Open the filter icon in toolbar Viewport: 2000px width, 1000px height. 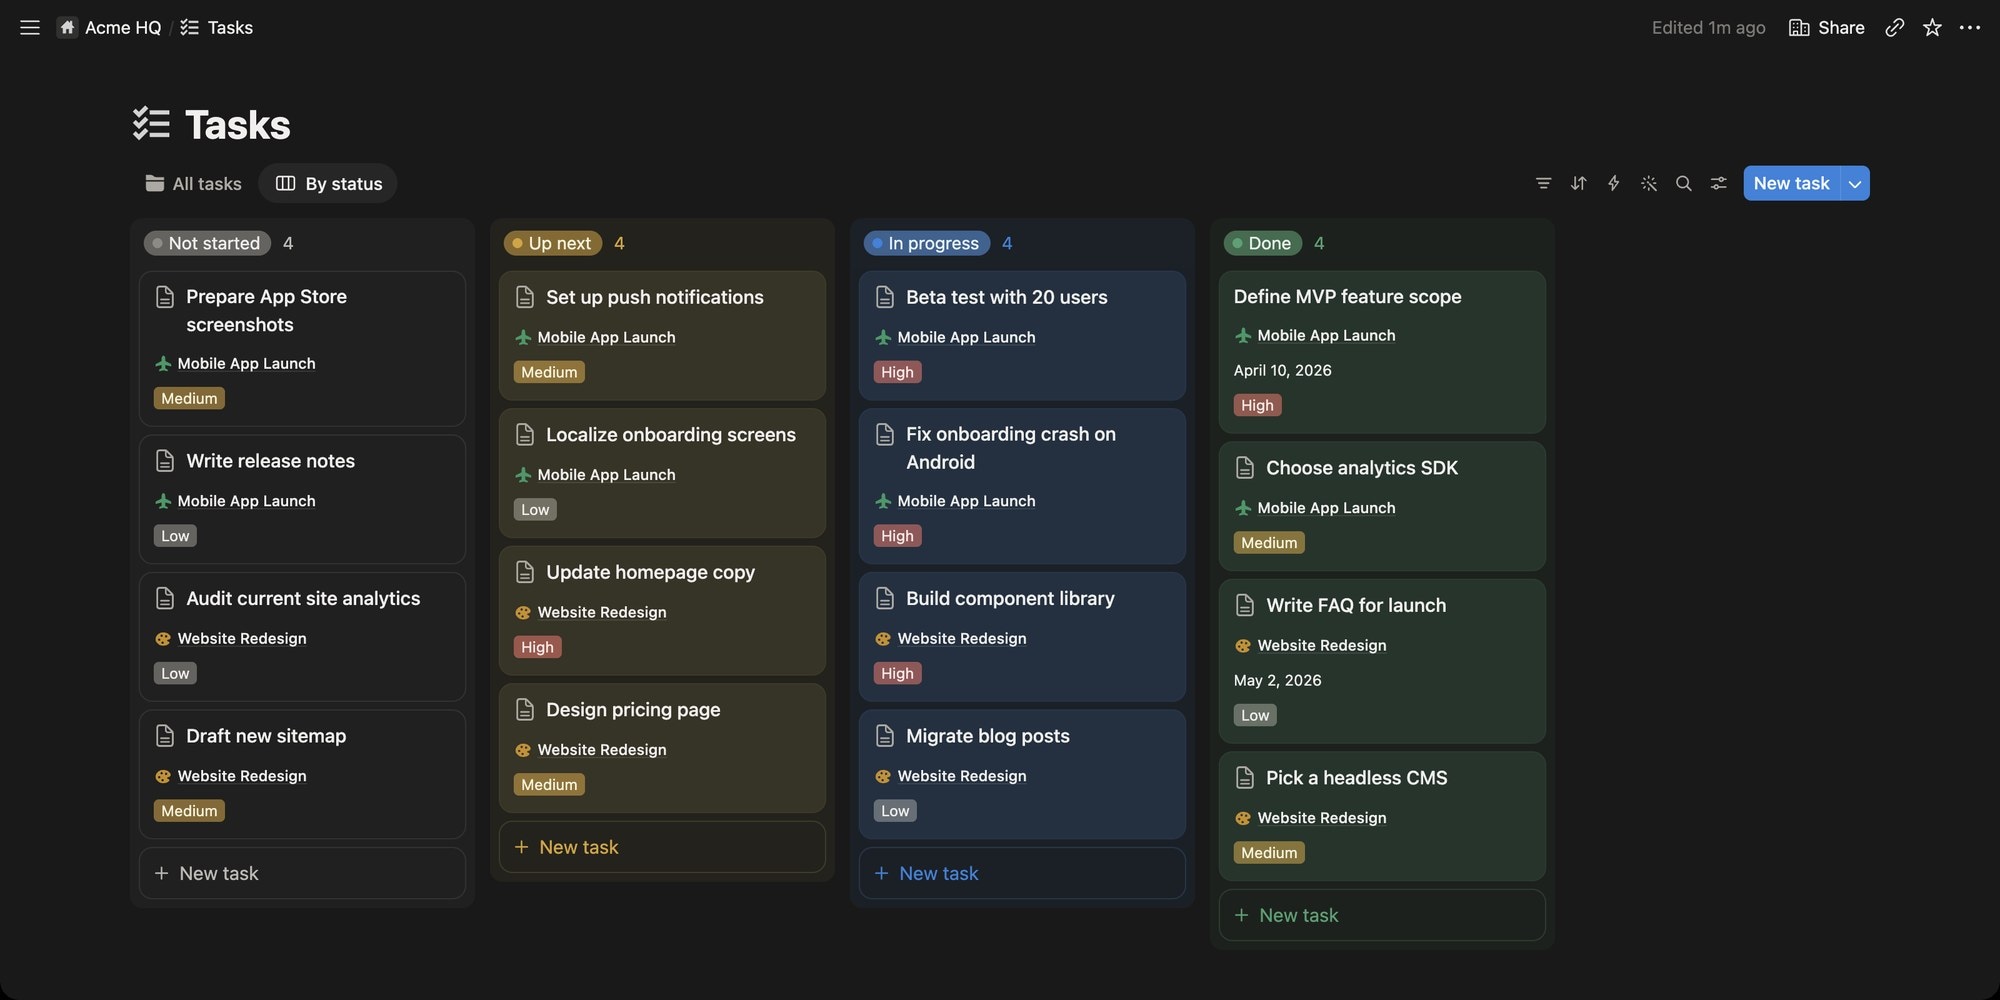pyautogui.click(x=1543, y=183)
